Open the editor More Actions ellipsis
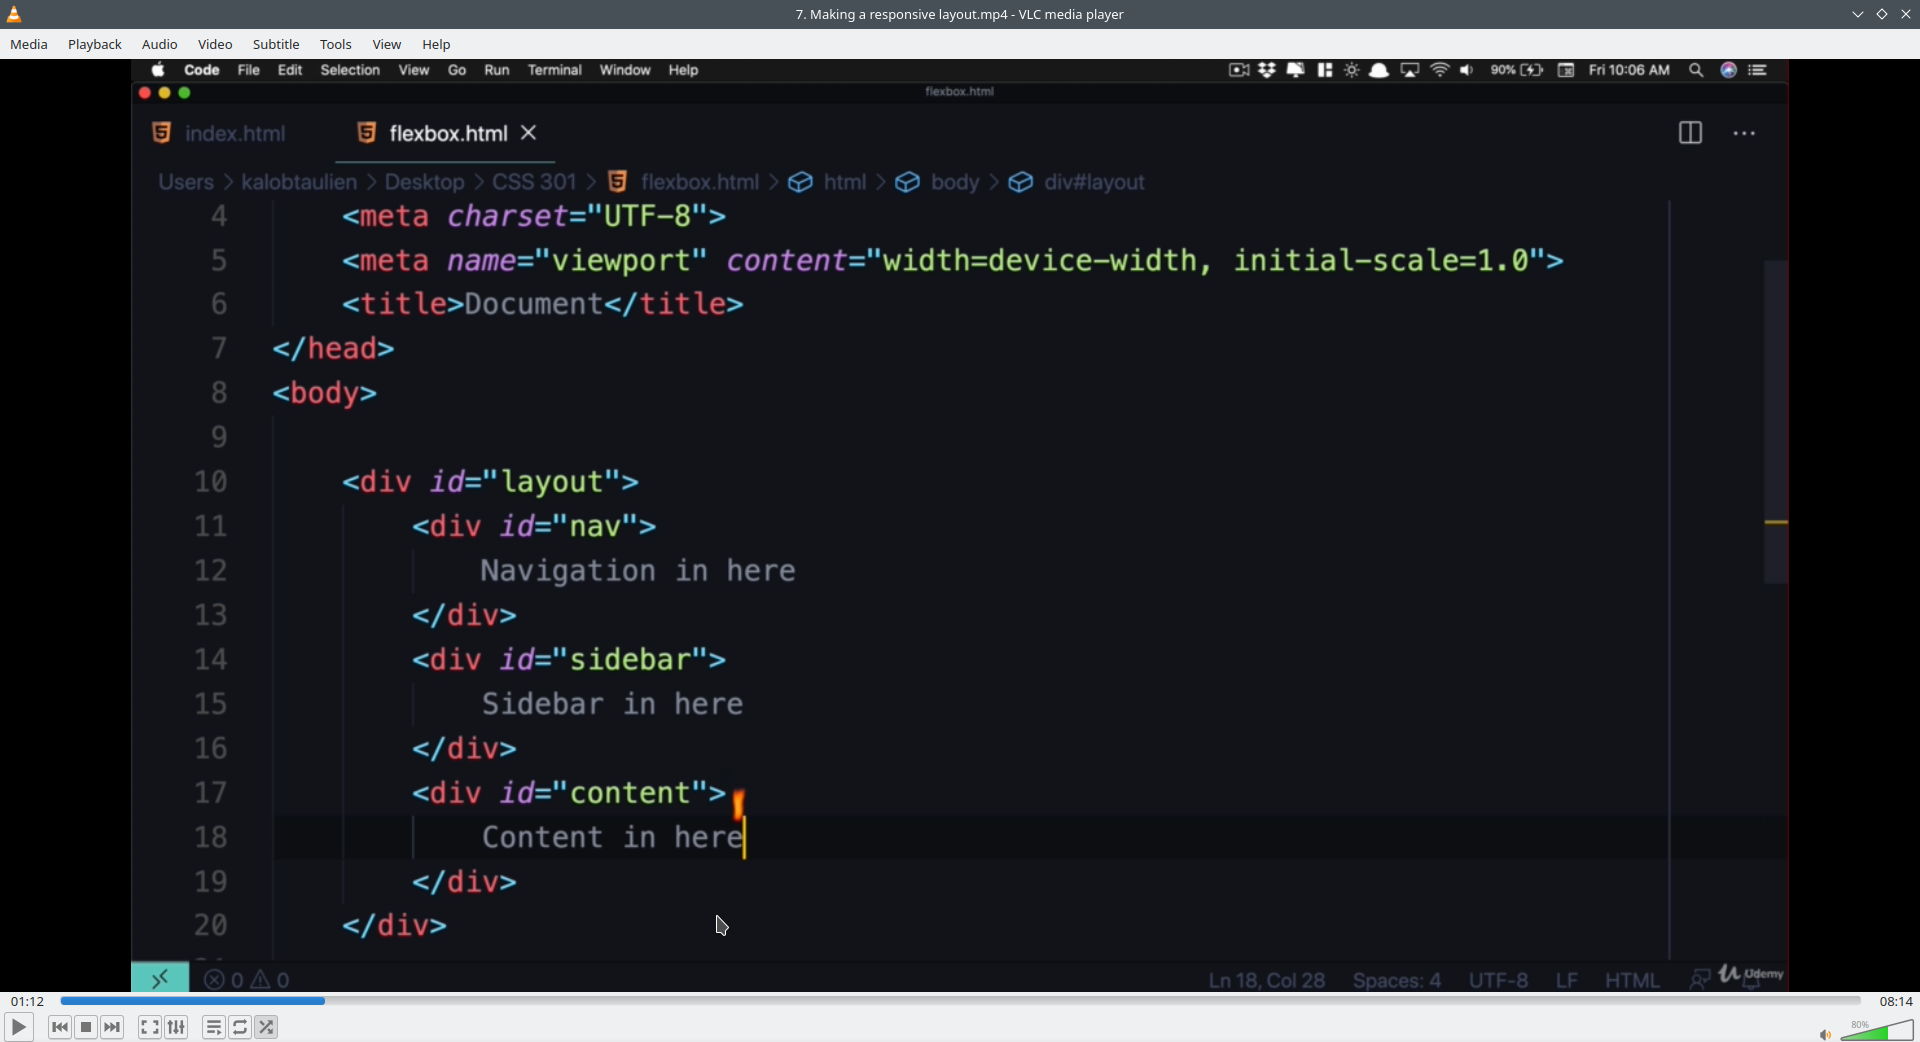 pos(1744,133)
